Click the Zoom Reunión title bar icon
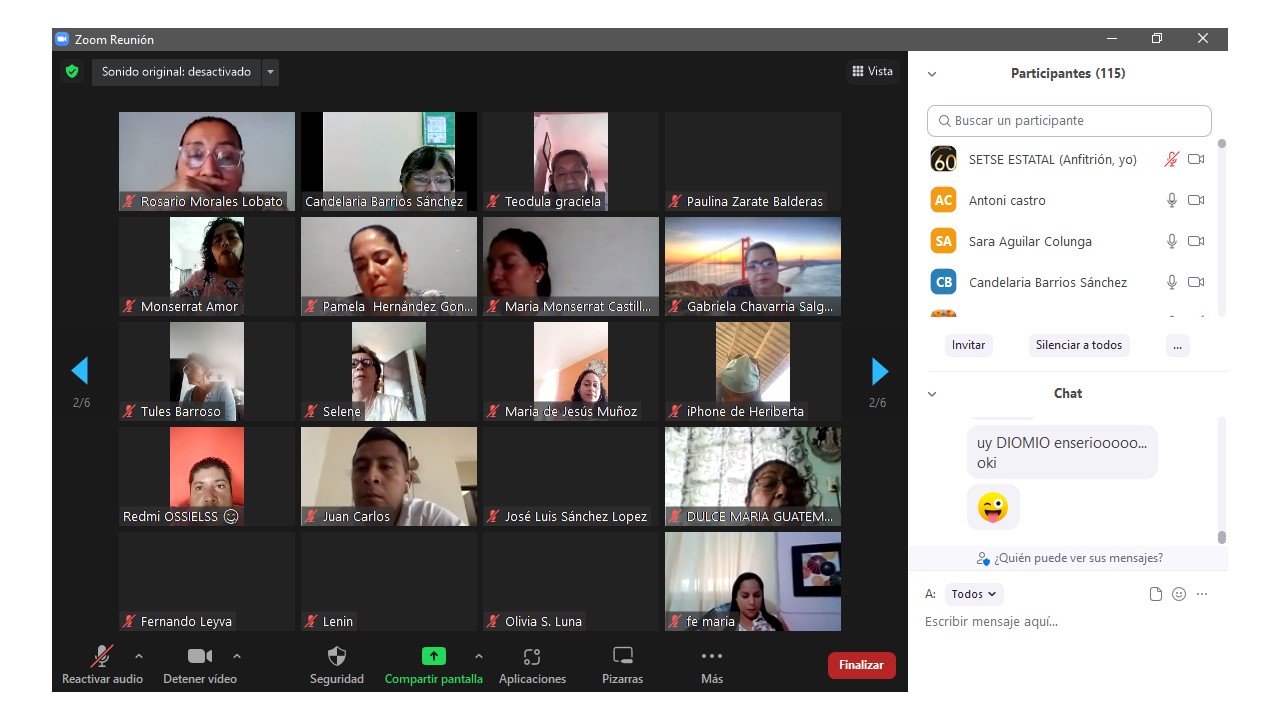This screenshot has height=720, width=1280. pyautogui.click(x=61, y=39)
